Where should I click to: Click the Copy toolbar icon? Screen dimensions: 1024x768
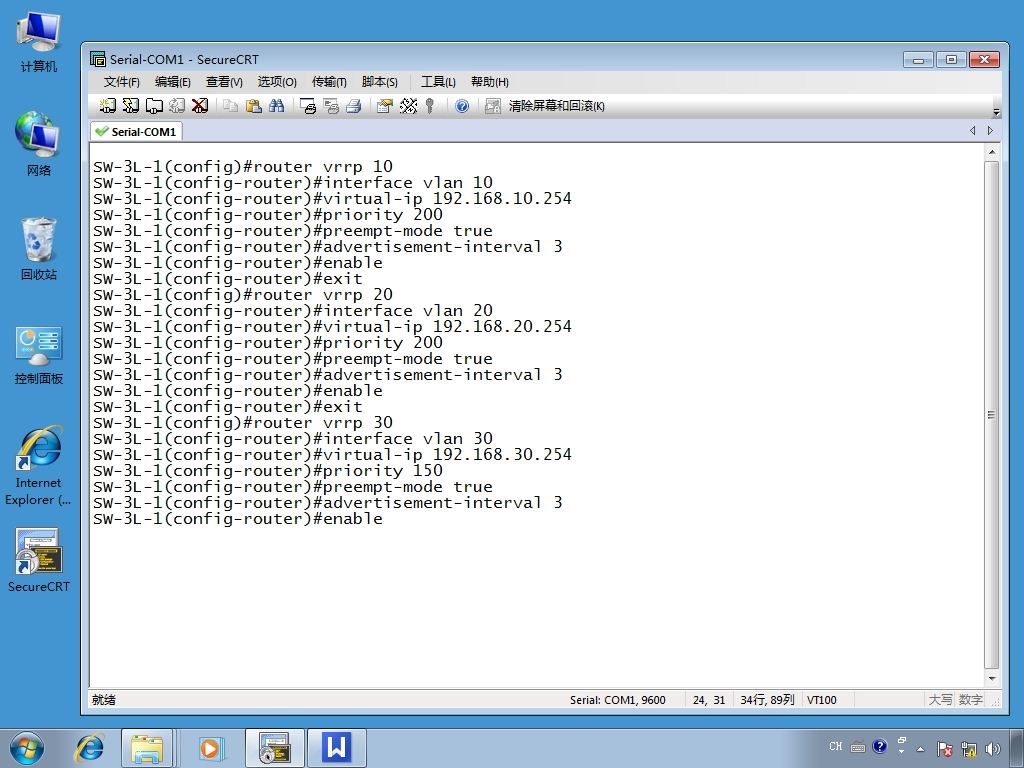pyautogui.click(x=230, y=106)
